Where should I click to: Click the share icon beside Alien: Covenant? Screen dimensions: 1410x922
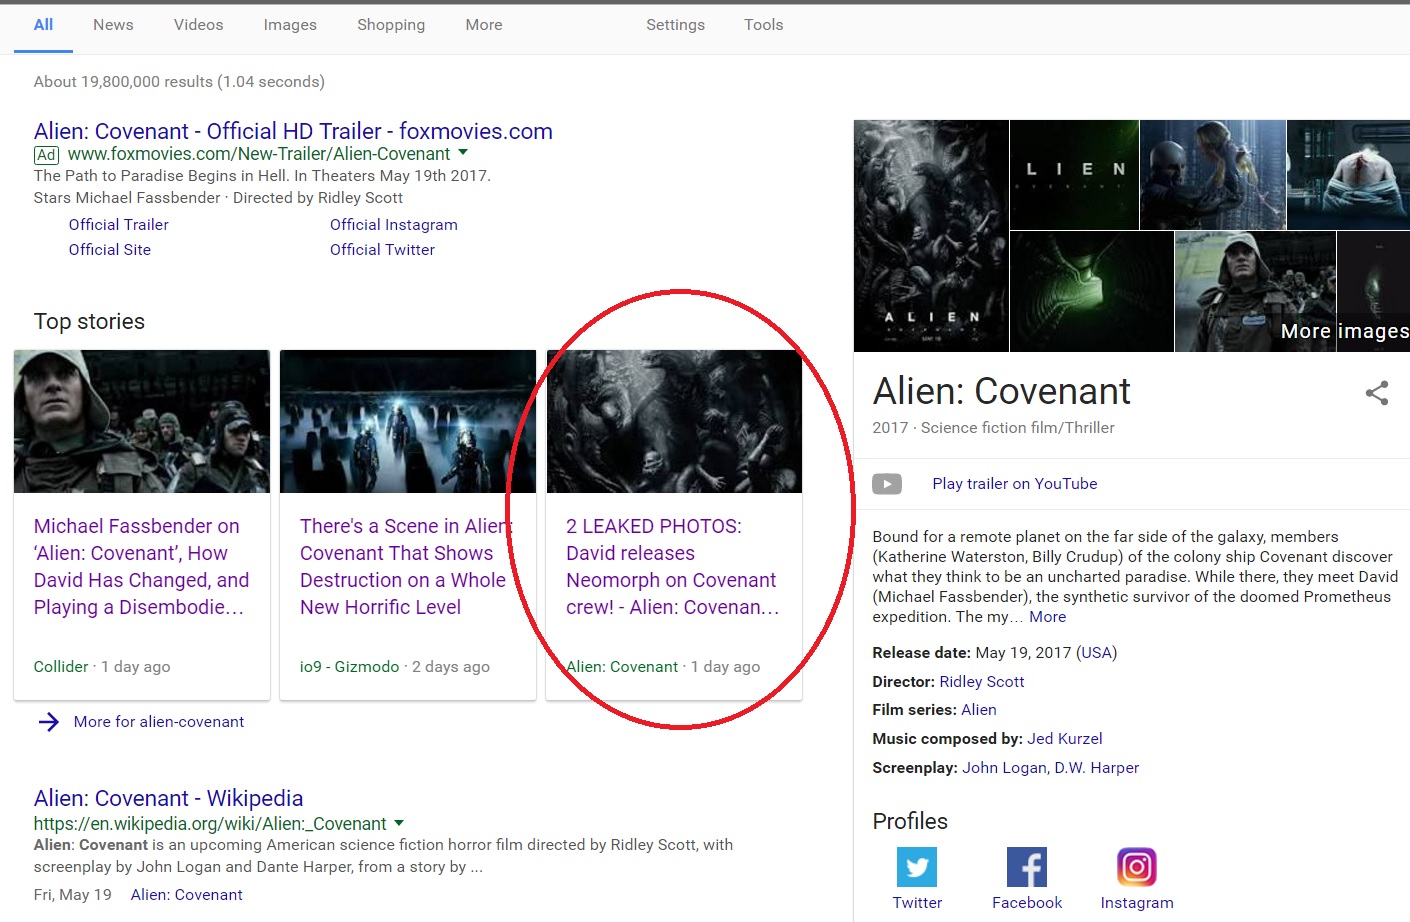point(1377,393)
